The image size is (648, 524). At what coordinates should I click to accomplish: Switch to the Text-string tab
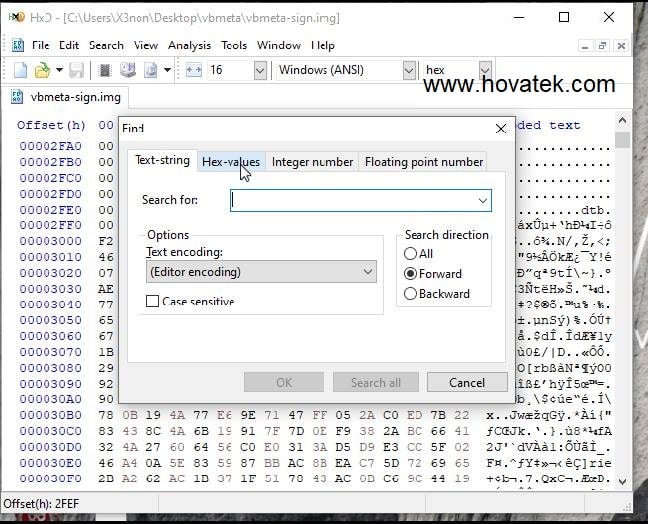pos(162,160)
